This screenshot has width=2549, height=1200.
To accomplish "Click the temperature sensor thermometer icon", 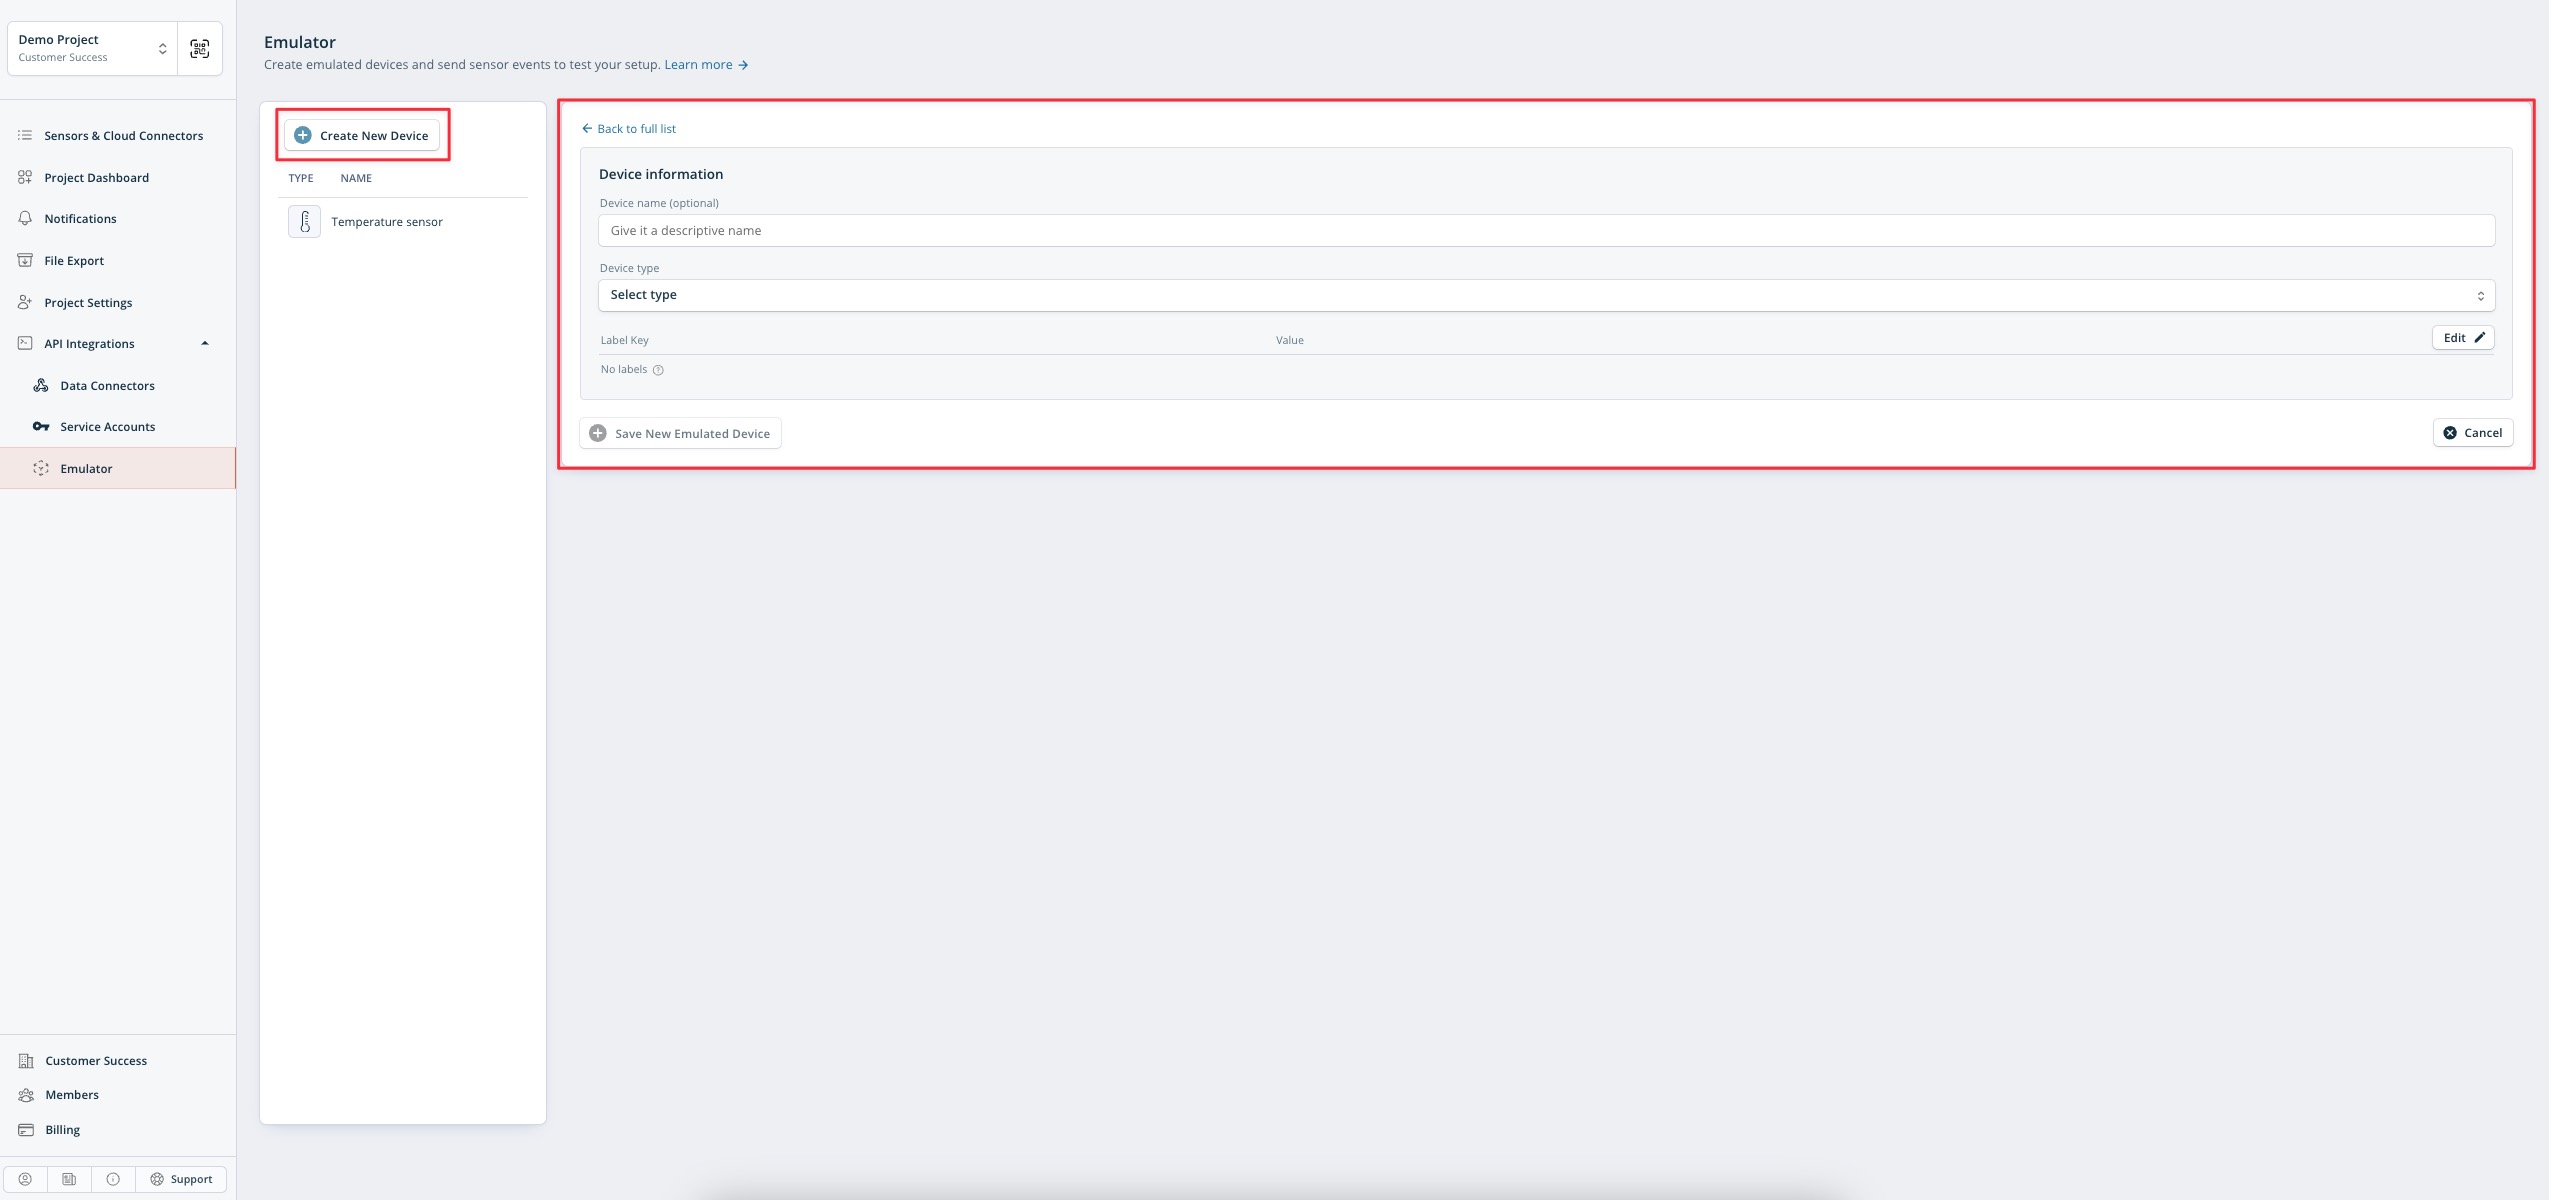I will click(304, 222).
